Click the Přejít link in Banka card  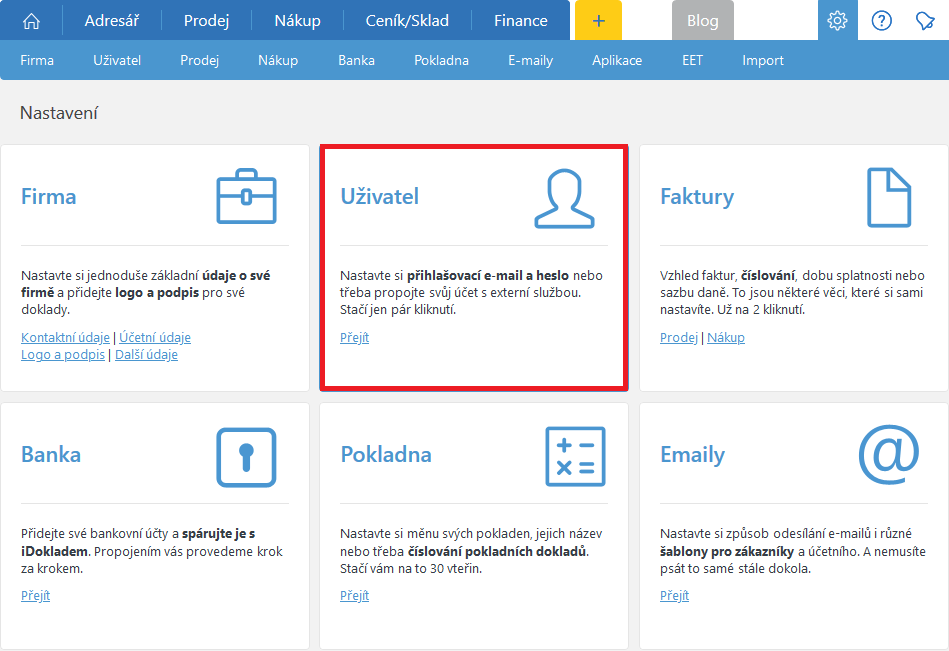coord(35,596)
